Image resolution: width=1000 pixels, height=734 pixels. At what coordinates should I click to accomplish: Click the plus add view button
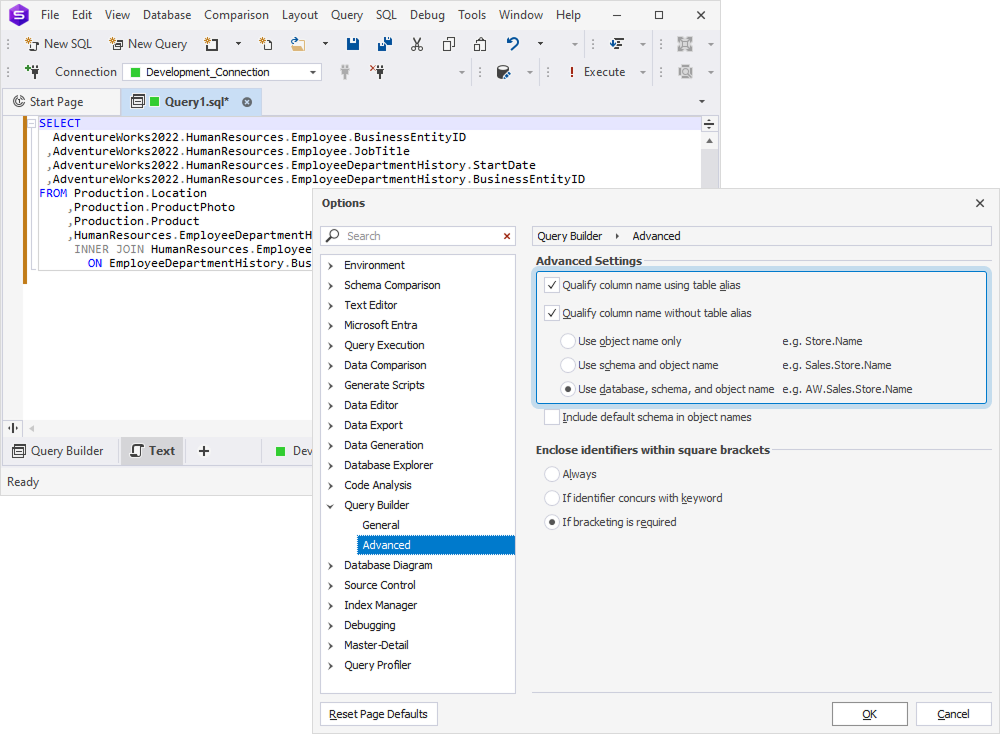(203, 451)
